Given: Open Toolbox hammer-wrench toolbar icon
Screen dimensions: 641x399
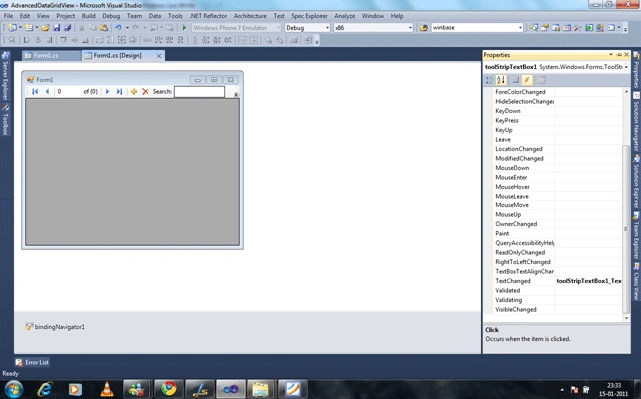Looking at the screenshot, I should coord(578,28).
